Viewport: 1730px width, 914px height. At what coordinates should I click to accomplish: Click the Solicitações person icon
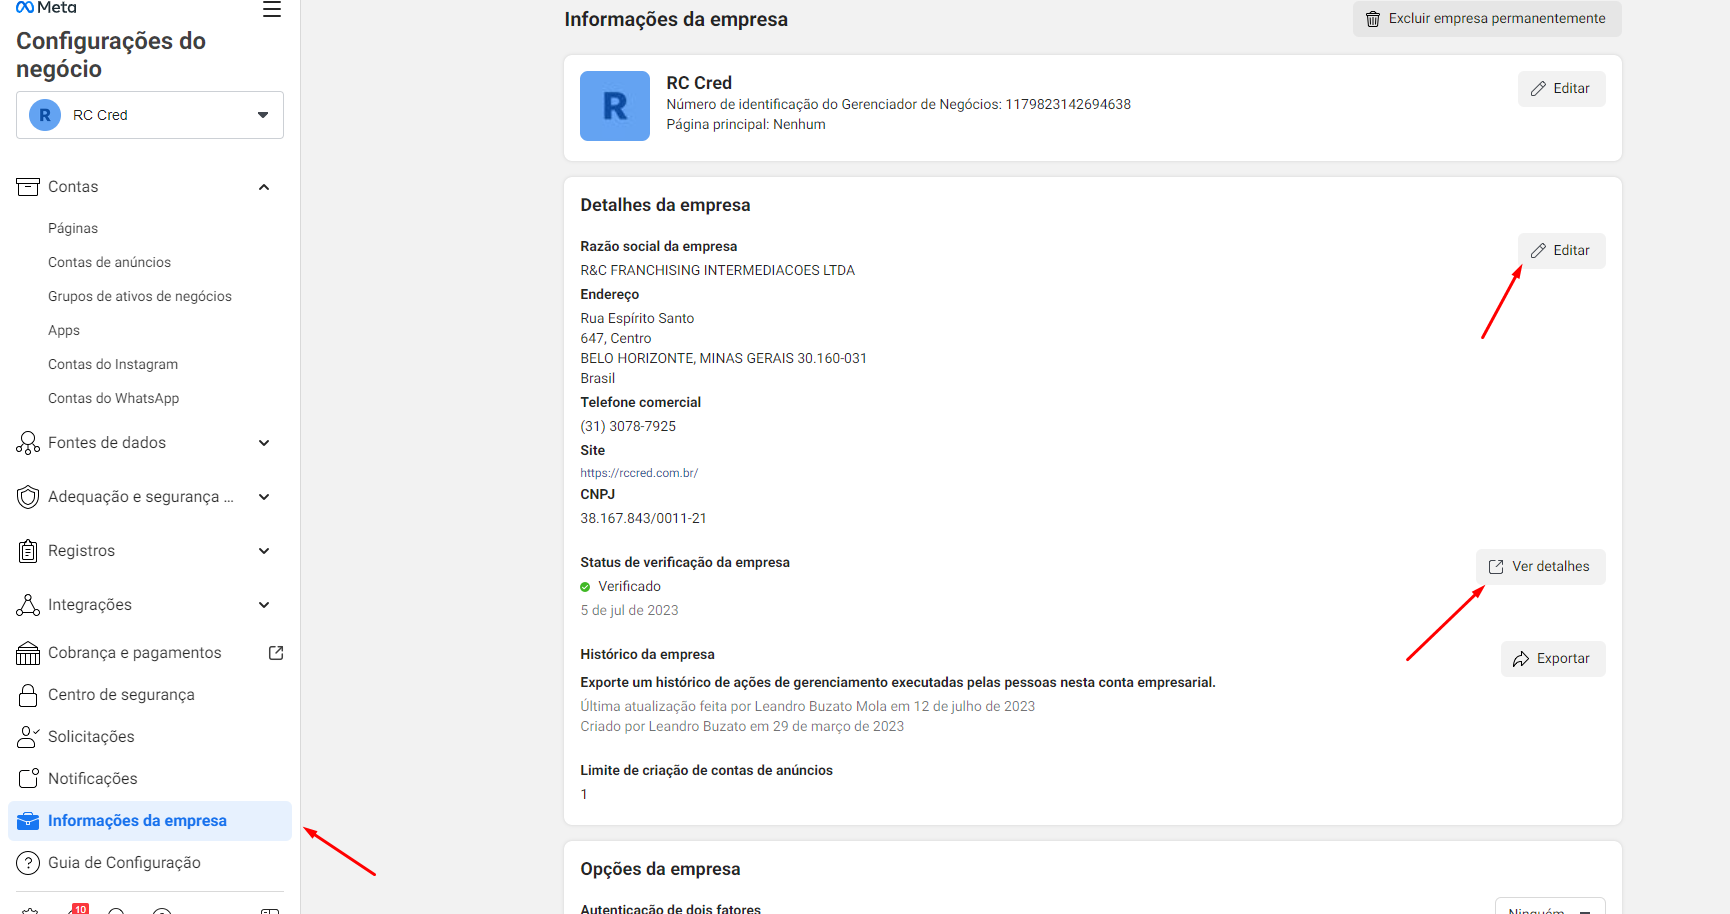tap(28, 737)
